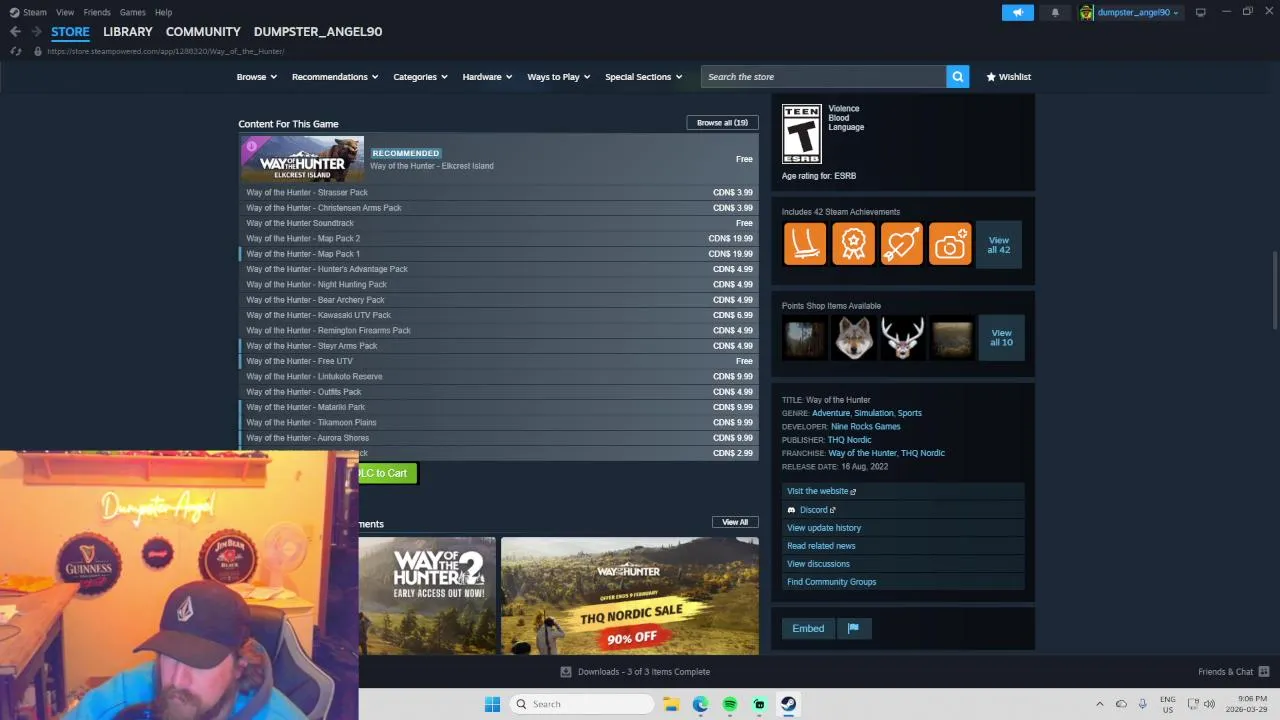Click the Wishlist star link

(x=1008, y=76)
